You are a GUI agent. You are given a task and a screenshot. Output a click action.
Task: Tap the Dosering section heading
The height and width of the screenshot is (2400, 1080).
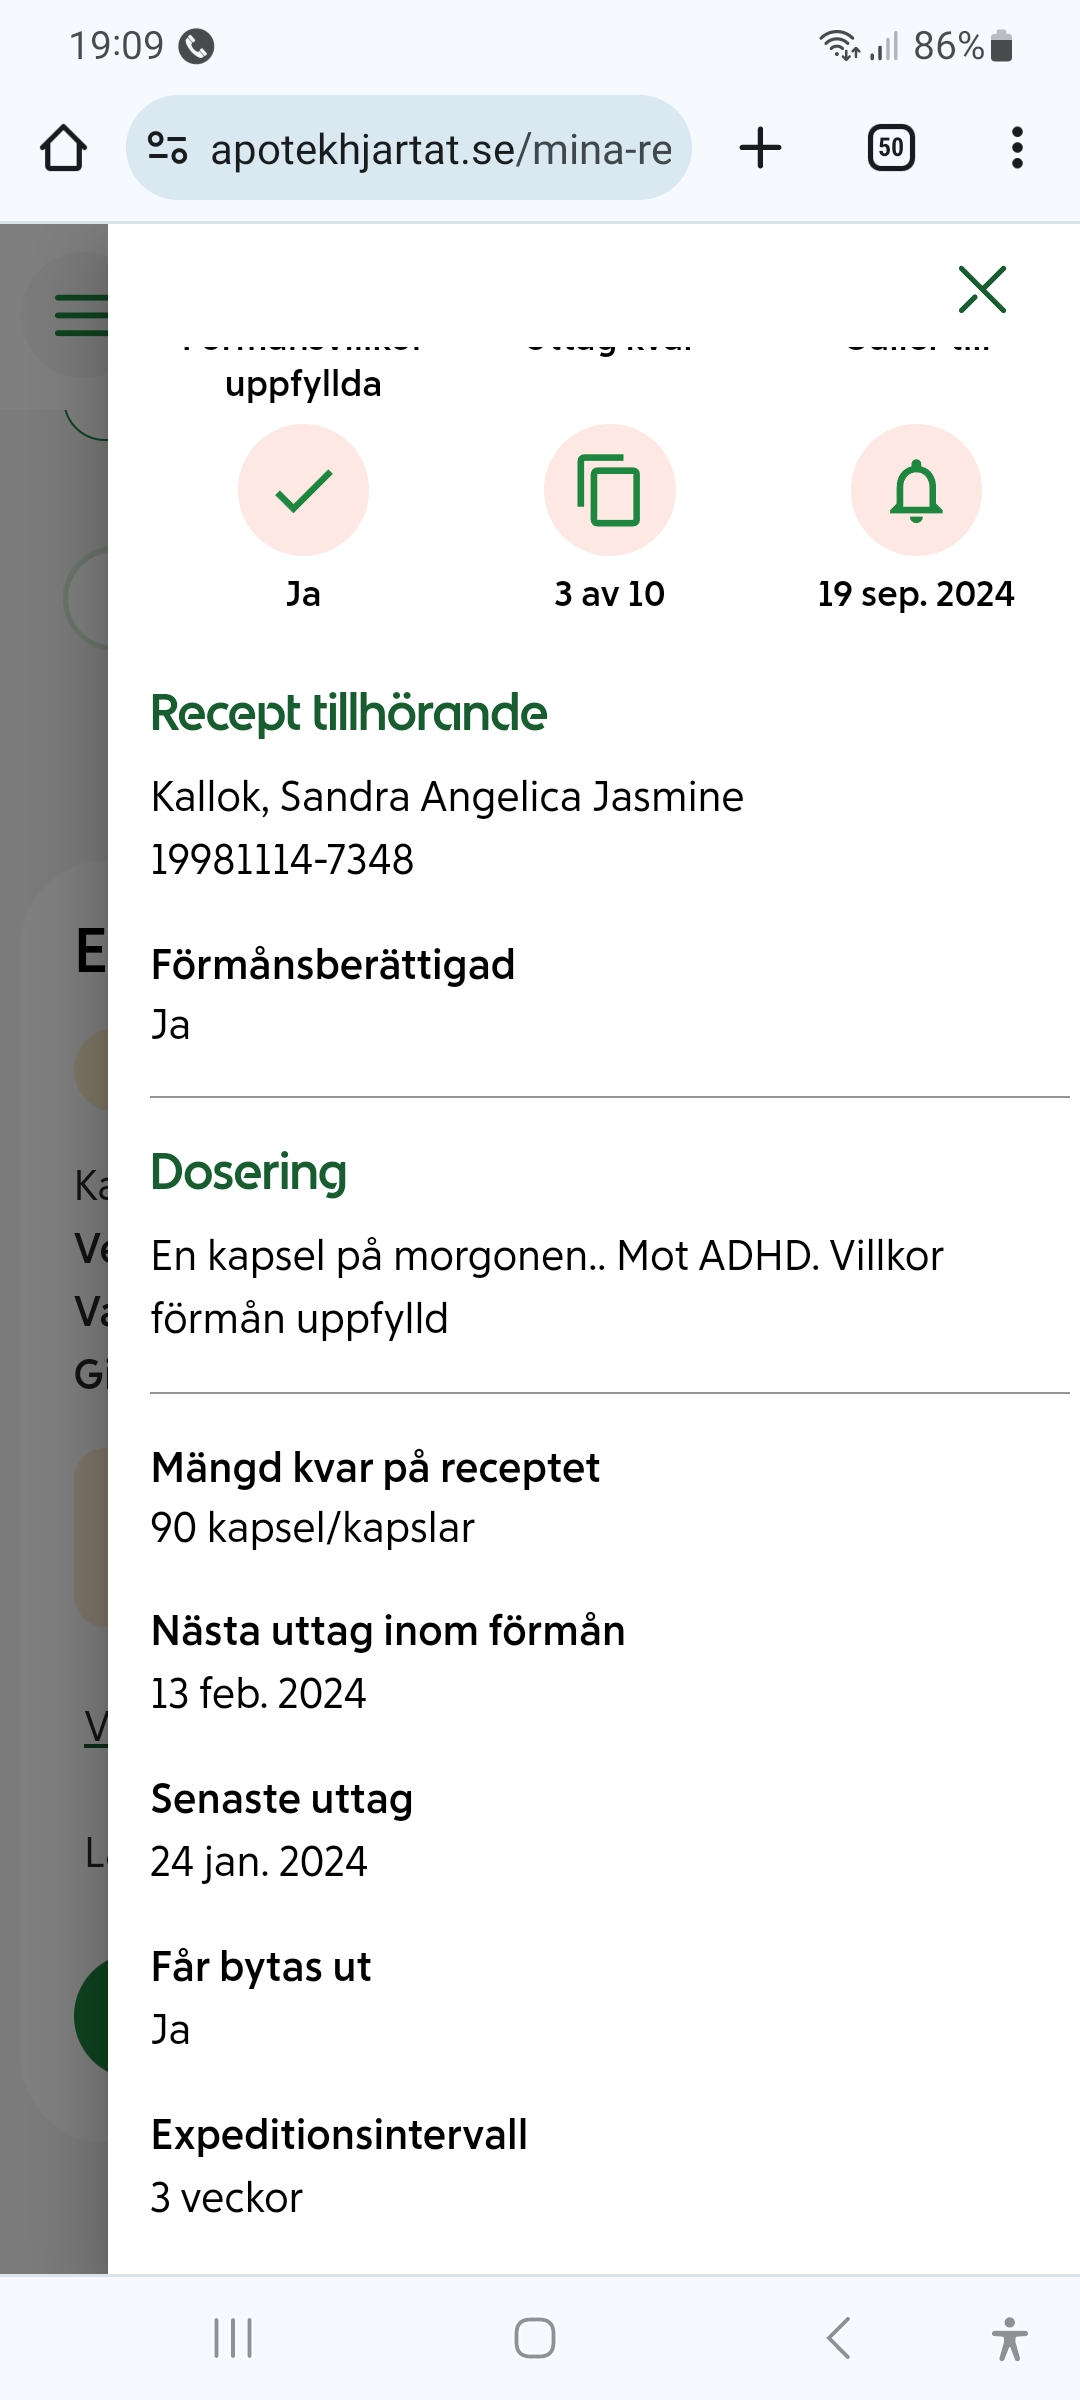coord(248,1172)
